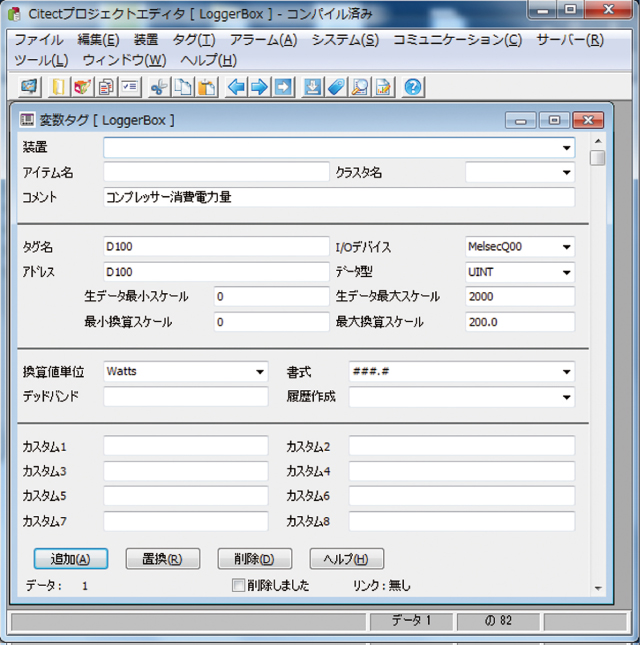Click the yellow project folder toolbar icon

(x=59, y=87)
